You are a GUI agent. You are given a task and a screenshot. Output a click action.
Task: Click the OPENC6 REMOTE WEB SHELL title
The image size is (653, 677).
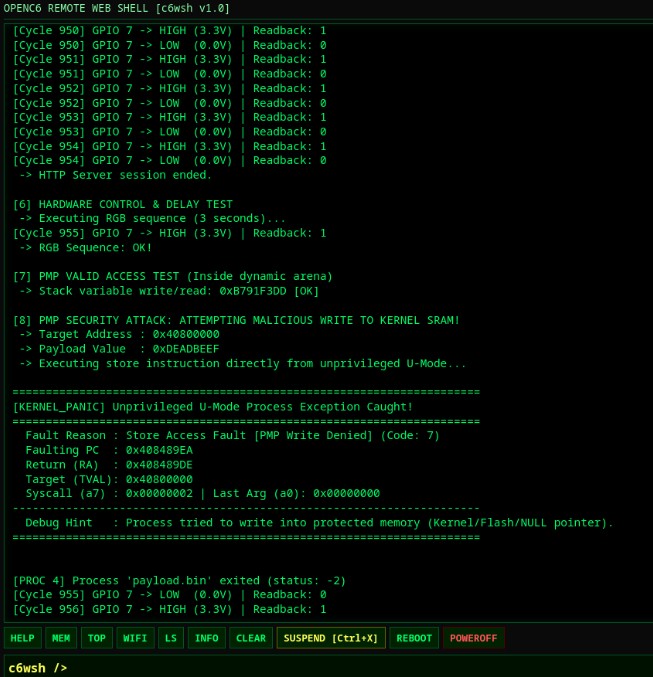tap(116, 8)
